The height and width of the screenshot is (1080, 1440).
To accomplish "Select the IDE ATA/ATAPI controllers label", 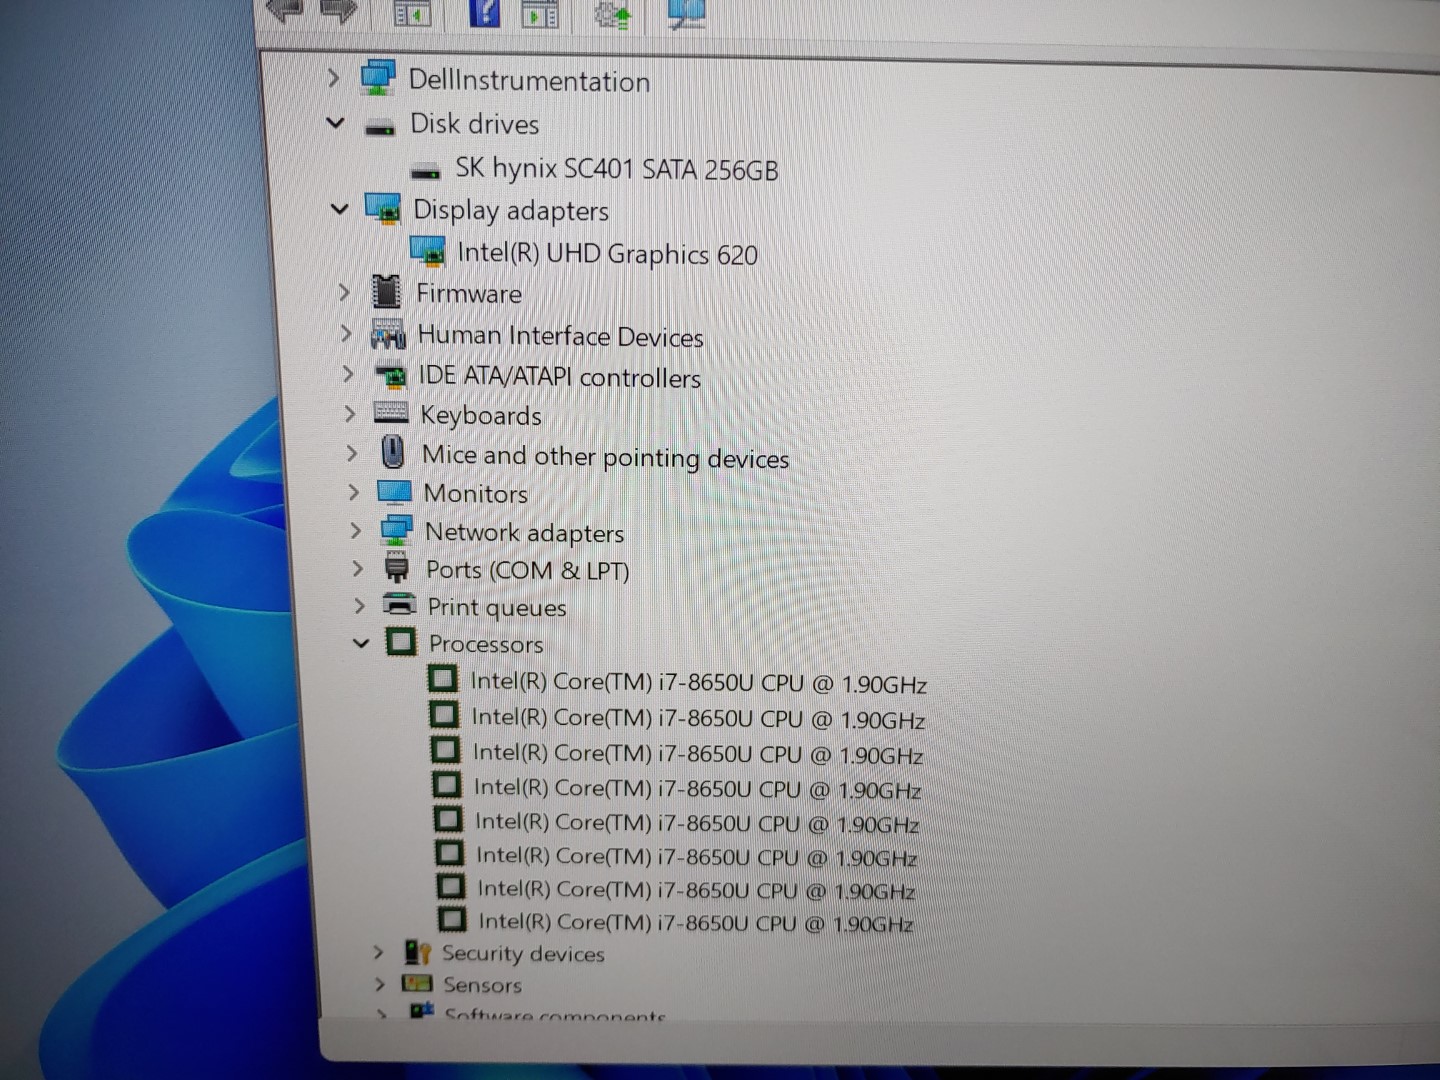I will [559, 376].
